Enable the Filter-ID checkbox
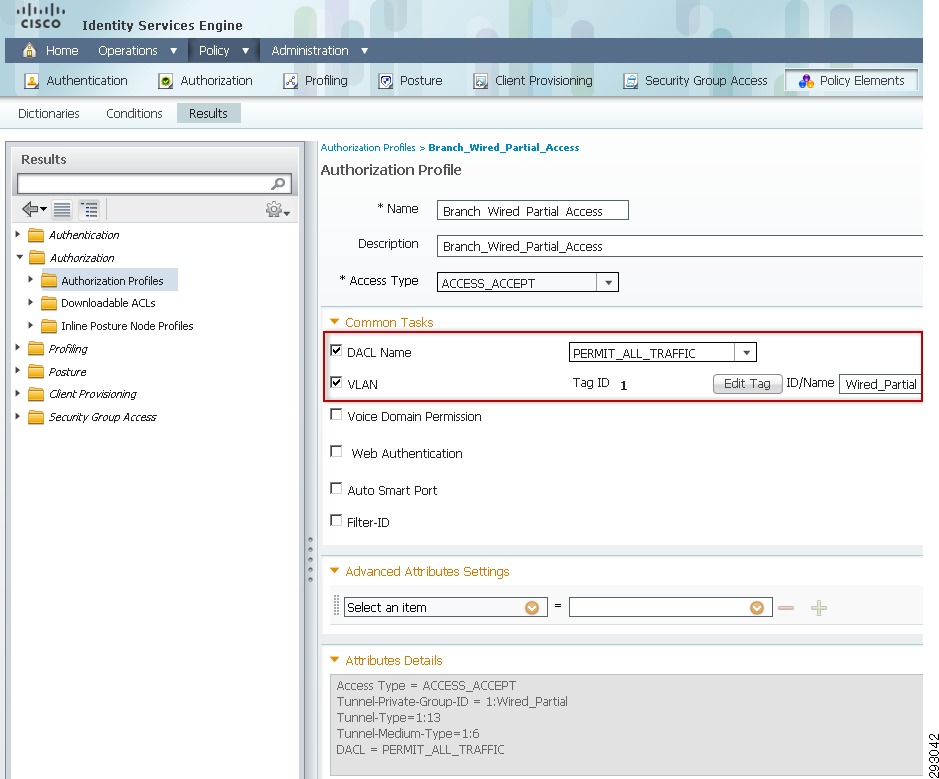Image resolution: width=939 pixels, height=779 pixels. [336, 520]
